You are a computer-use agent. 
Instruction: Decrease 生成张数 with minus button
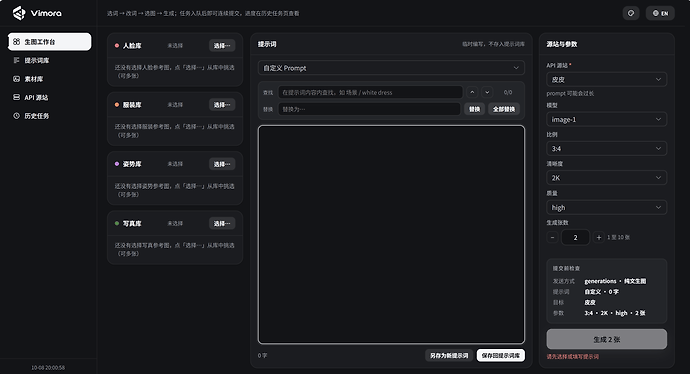pyautogui.click(x=552, y=238)
